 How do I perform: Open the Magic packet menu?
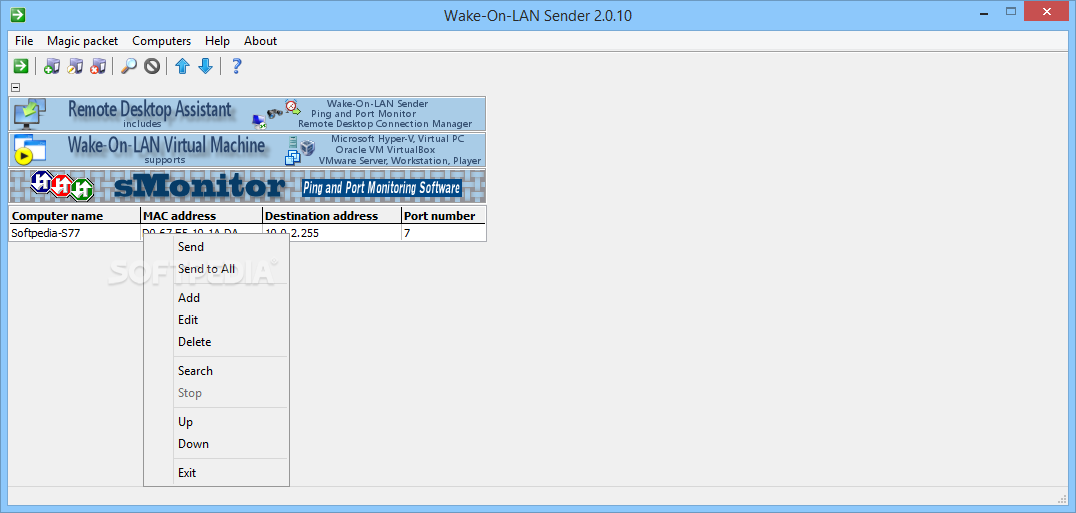(x=82, y=41)
